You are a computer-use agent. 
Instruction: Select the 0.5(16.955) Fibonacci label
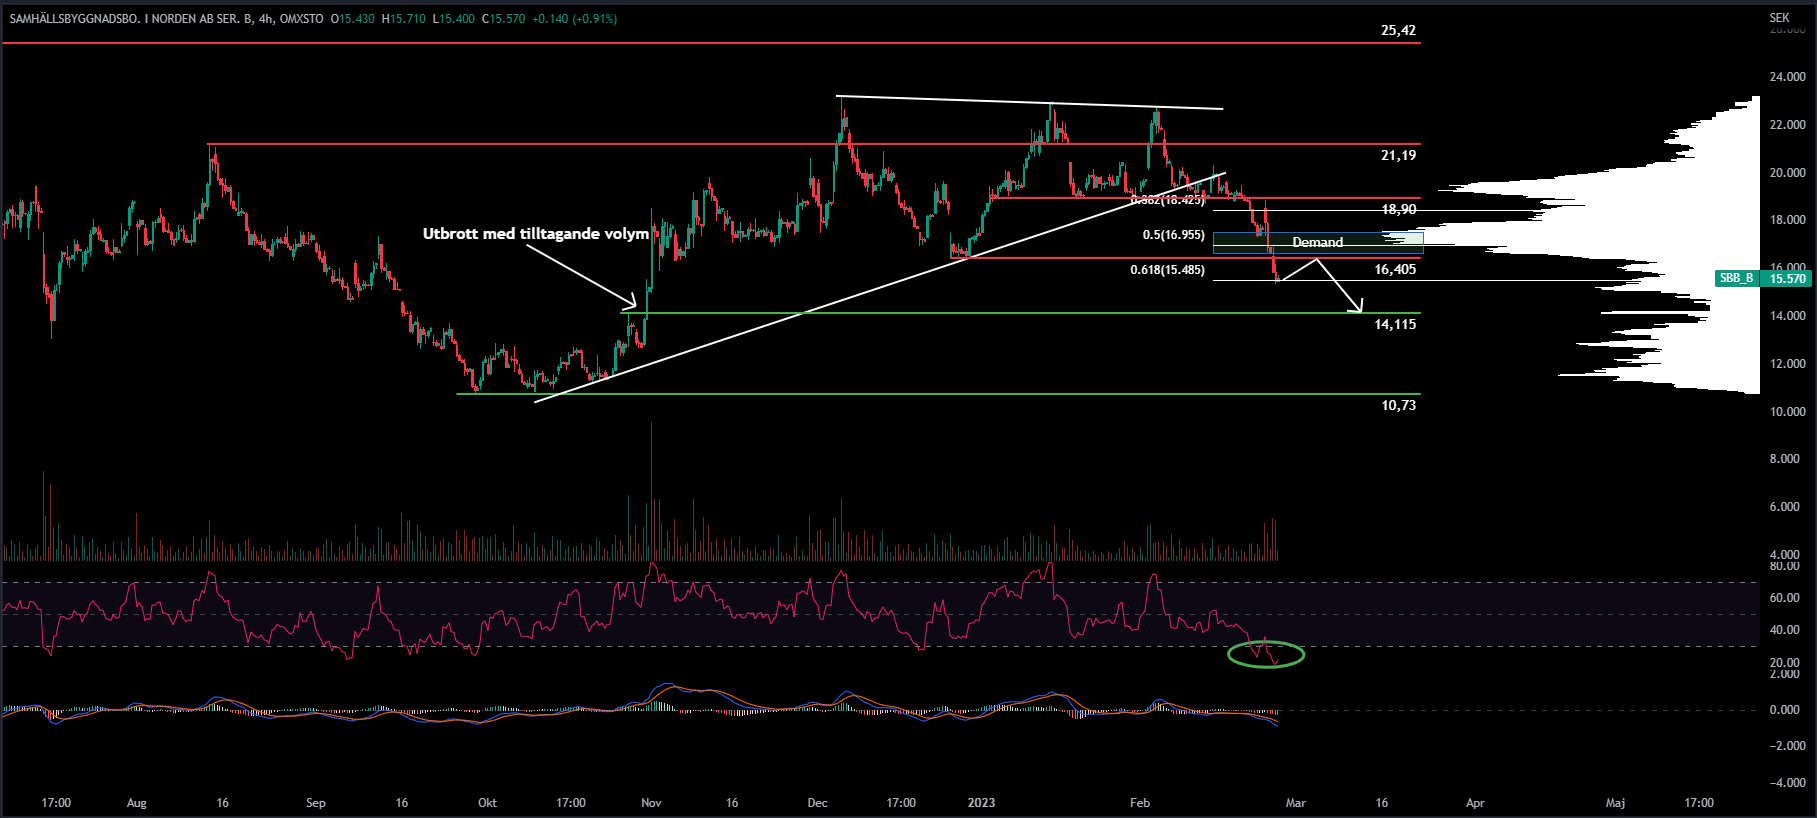(1173, 235)
